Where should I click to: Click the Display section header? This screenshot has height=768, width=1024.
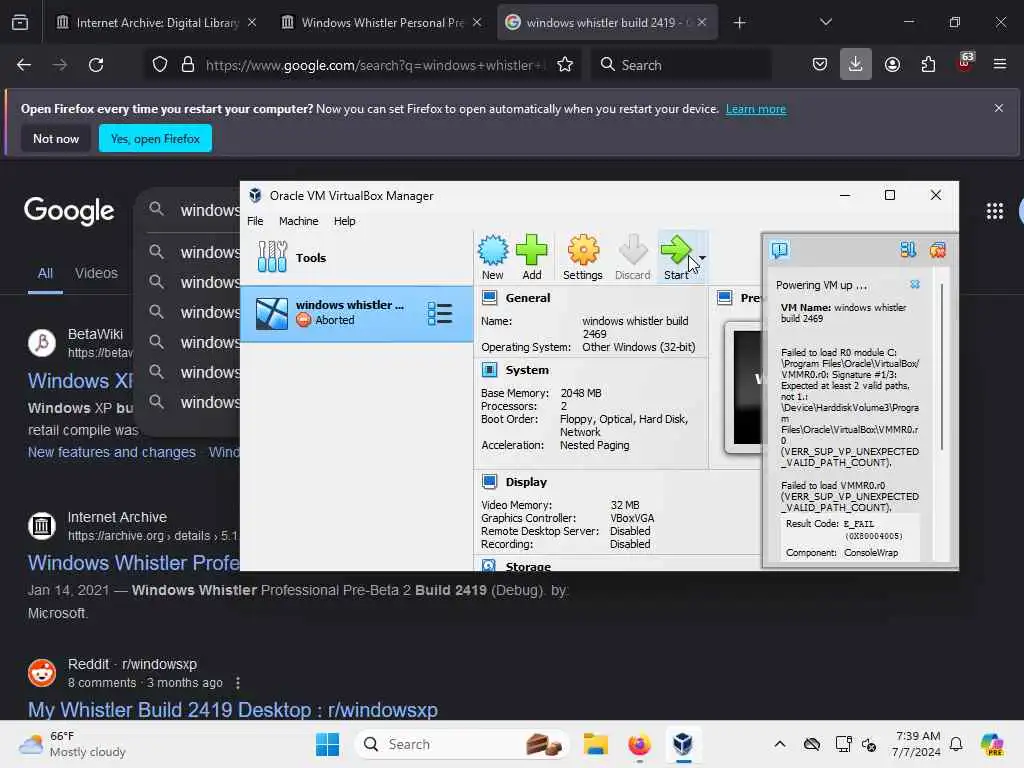(526, 482)
